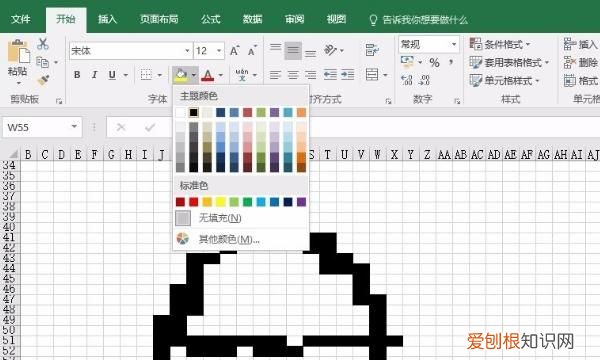This screenshot has width=600, height=360.
Task: Click the phonetic guide icon
Action: [241, 75]
